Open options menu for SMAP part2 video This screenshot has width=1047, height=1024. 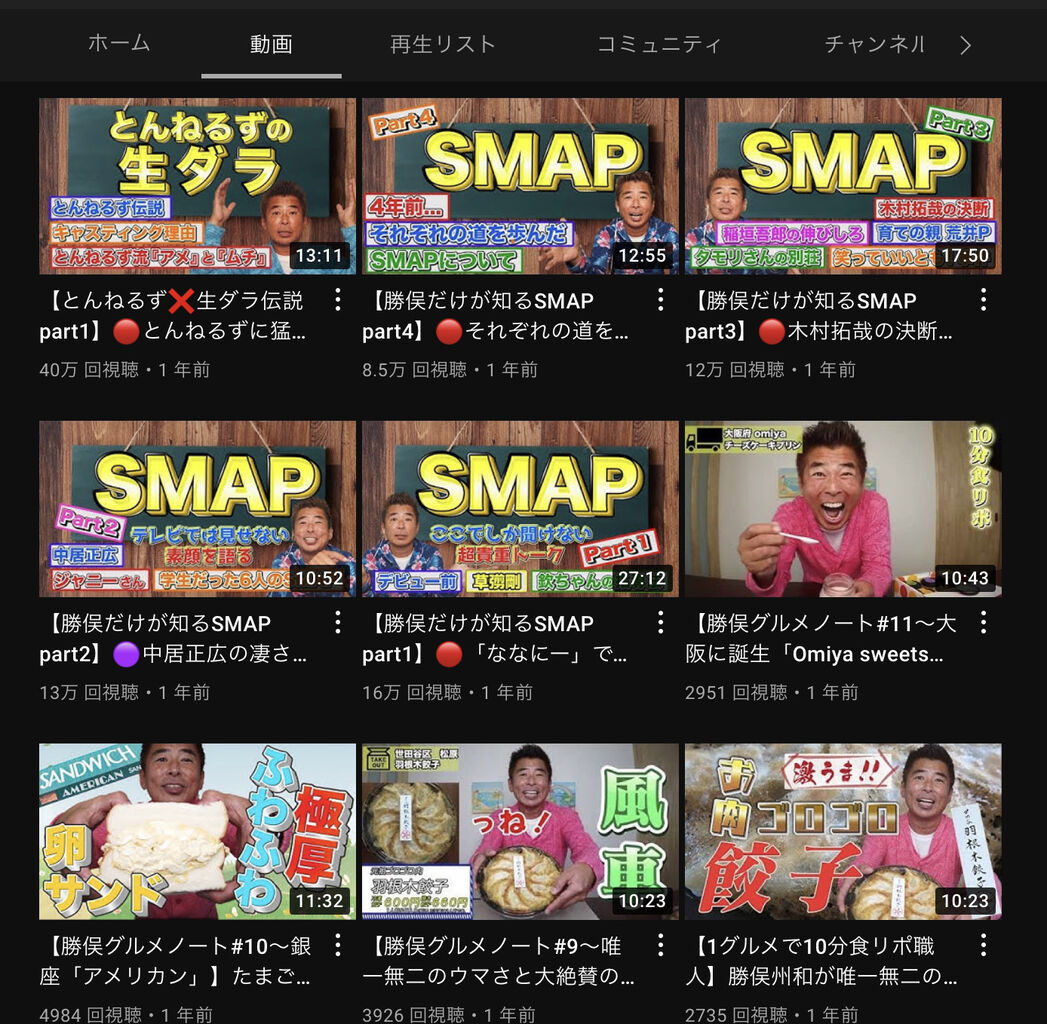coord(338,622)
